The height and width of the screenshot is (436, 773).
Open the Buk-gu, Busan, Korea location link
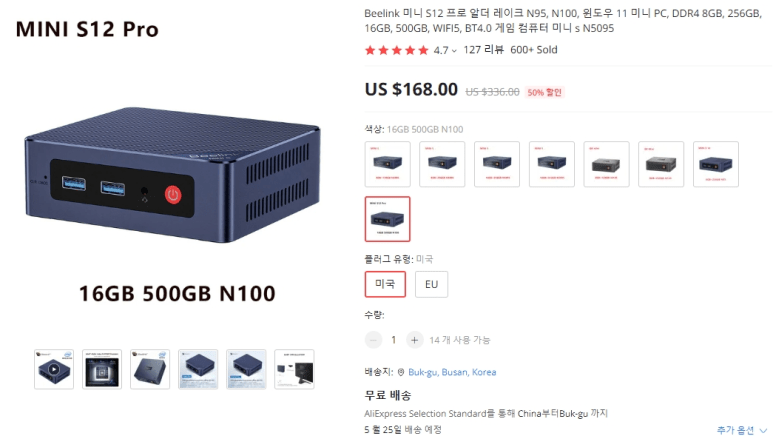[x=452, y=372]
